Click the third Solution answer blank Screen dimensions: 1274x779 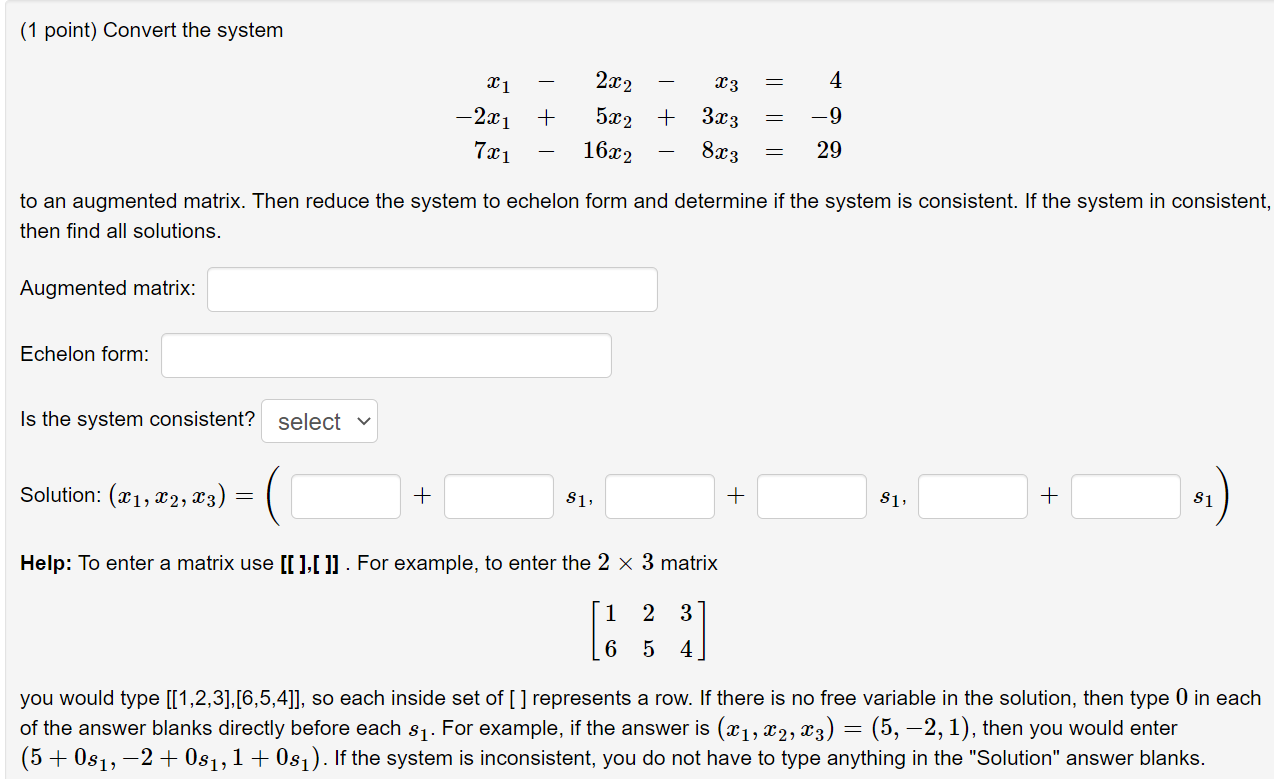coord(659,495)
